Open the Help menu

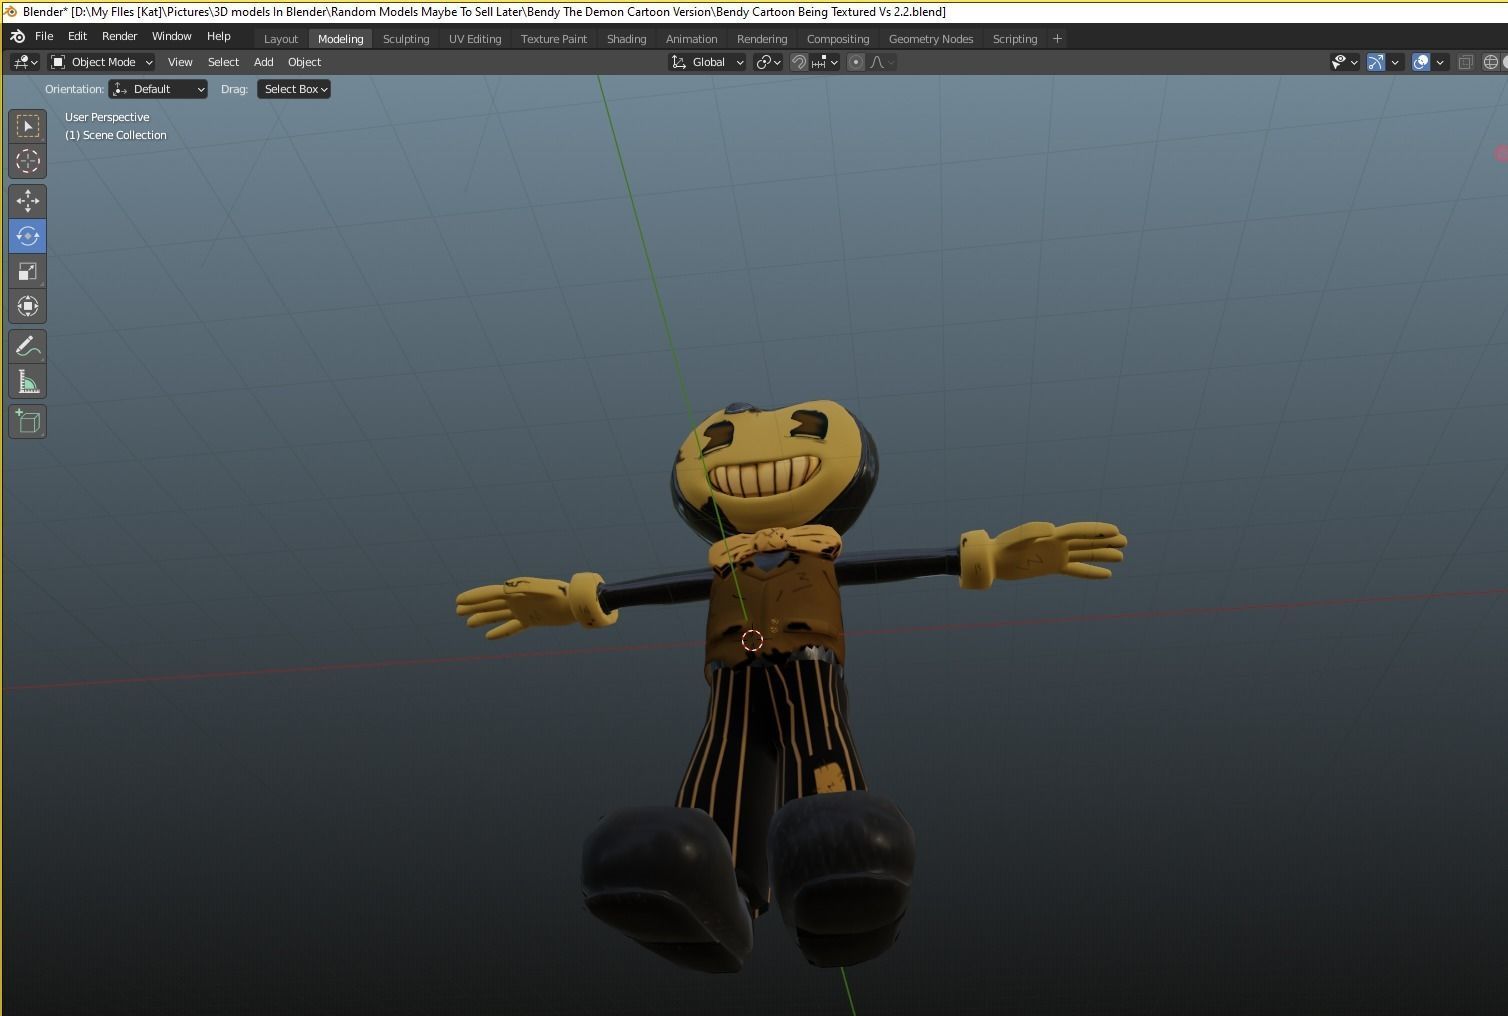pos(218,36)
